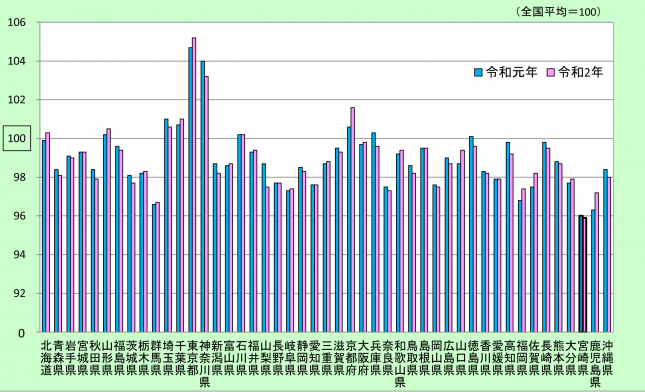Image resolution: width=645 pixels, height=392 pixels.
Task: Click the boxed 100 axis label
Action: pos(16,138)
